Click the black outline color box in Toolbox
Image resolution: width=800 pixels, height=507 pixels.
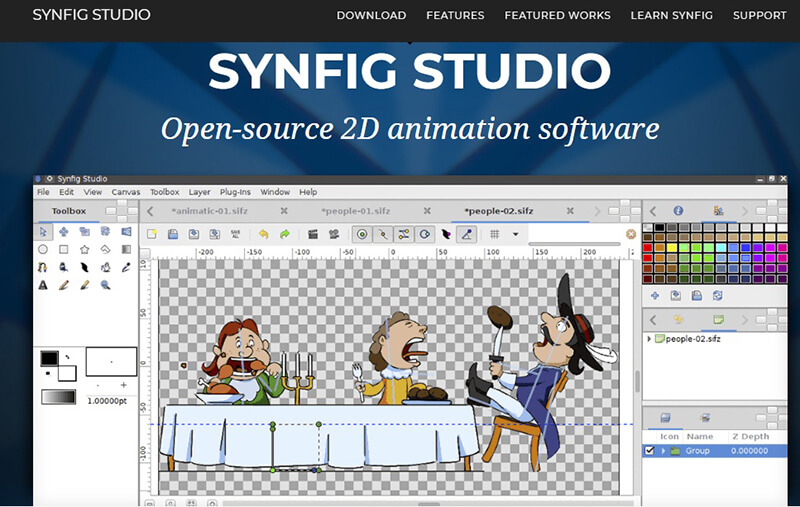point(49,359)
